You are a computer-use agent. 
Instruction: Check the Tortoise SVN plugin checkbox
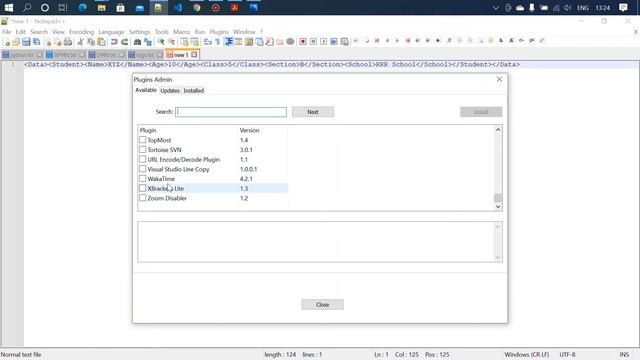click(142, 149)
